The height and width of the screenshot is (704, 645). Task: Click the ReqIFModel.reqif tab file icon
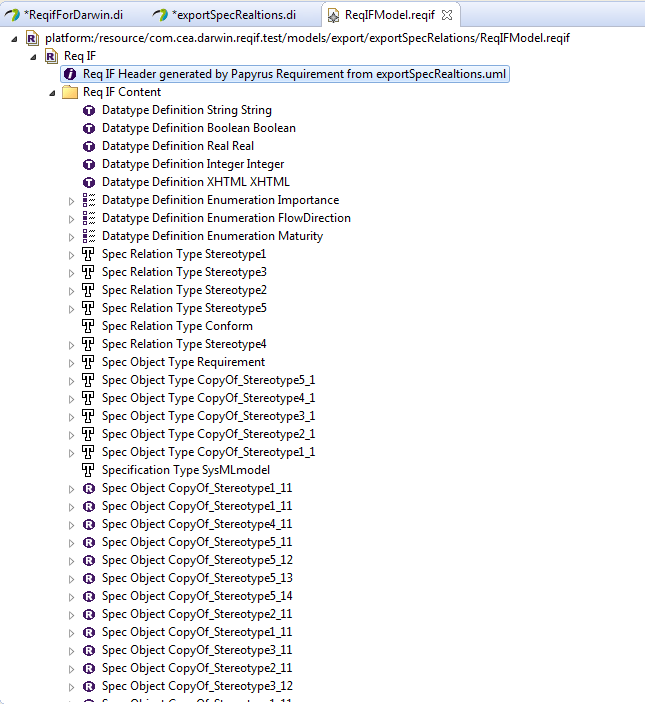(333, 16)
